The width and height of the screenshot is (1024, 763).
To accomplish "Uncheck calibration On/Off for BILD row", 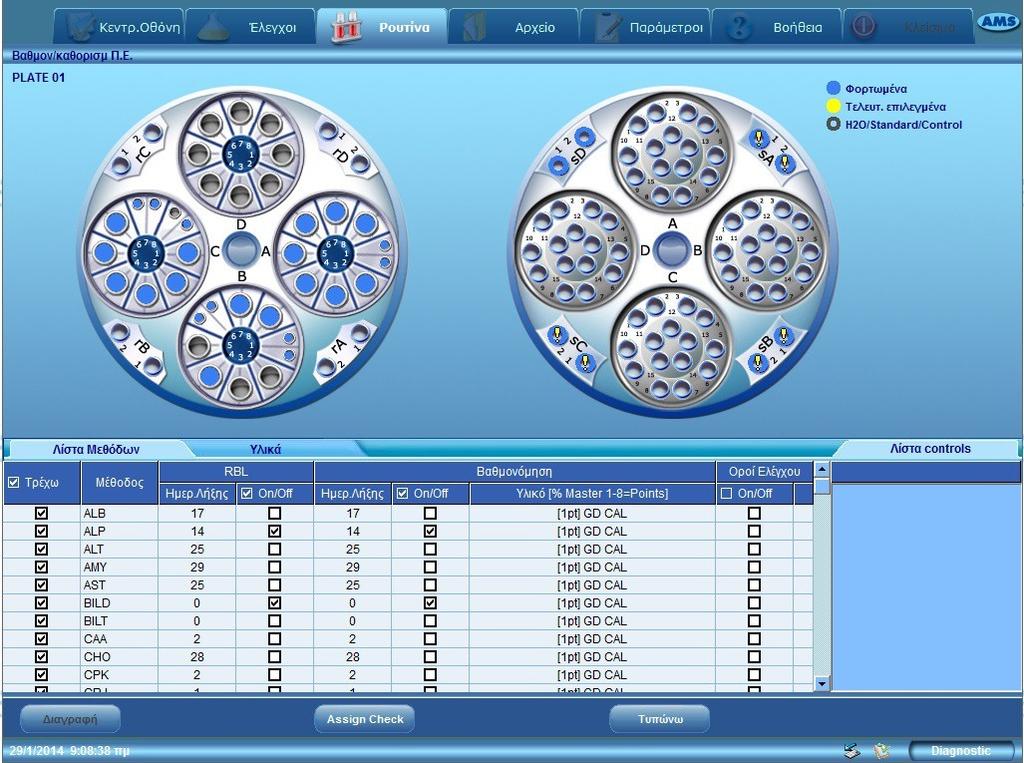I will tap(430, 603).
